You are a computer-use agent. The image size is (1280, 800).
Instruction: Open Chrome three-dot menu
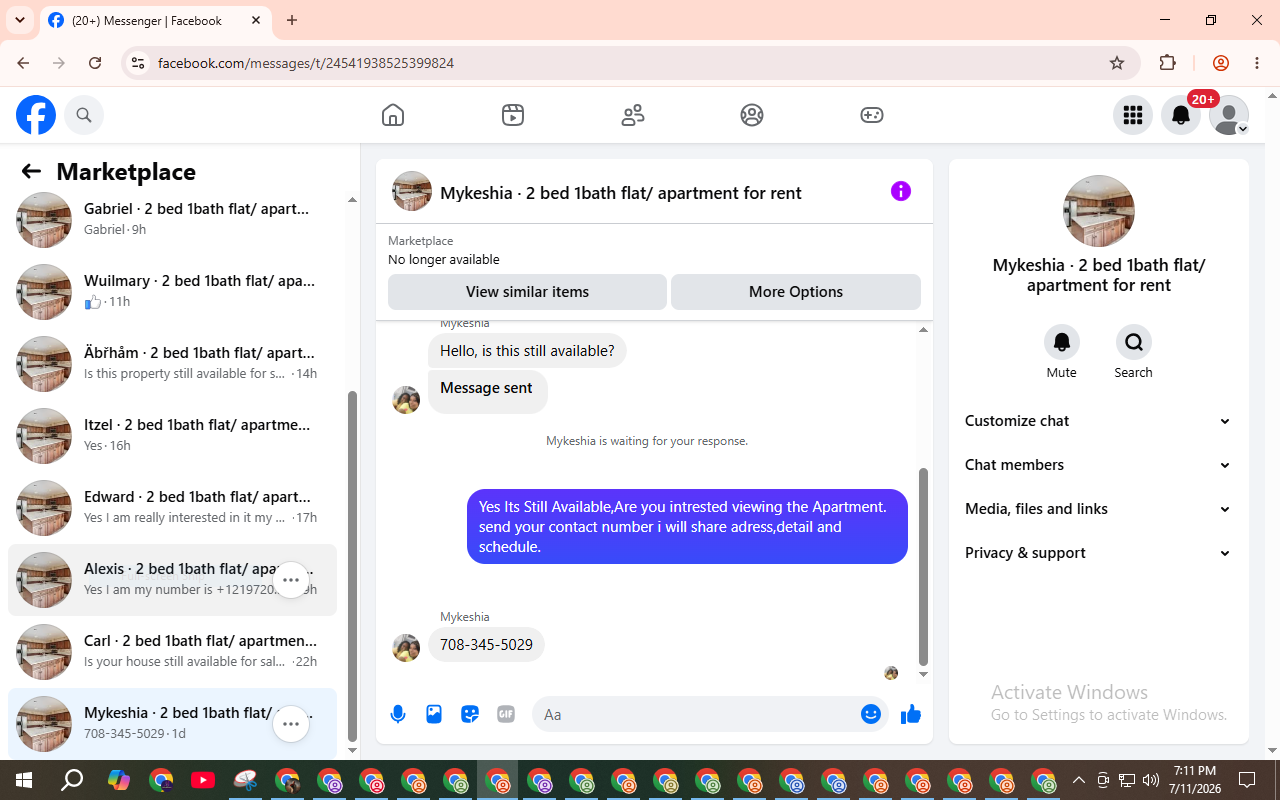coord(1257,63)
